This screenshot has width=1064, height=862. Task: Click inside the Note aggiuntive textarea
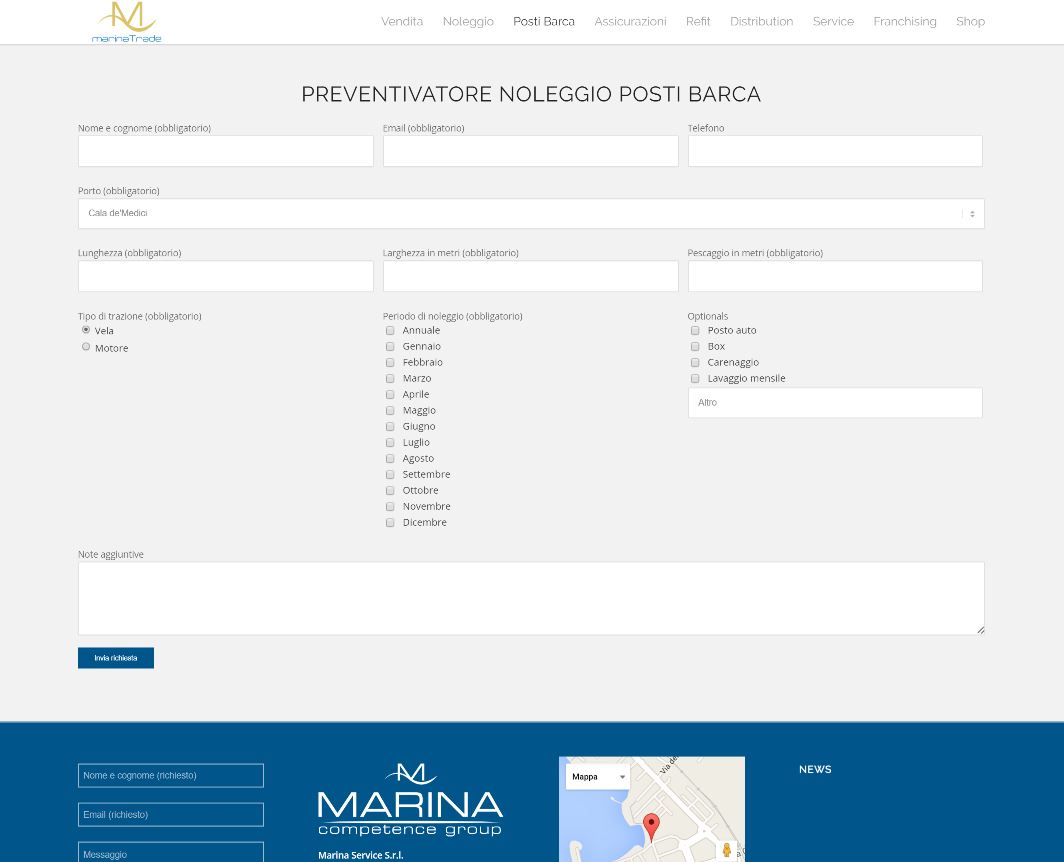(x=531, y=599)
